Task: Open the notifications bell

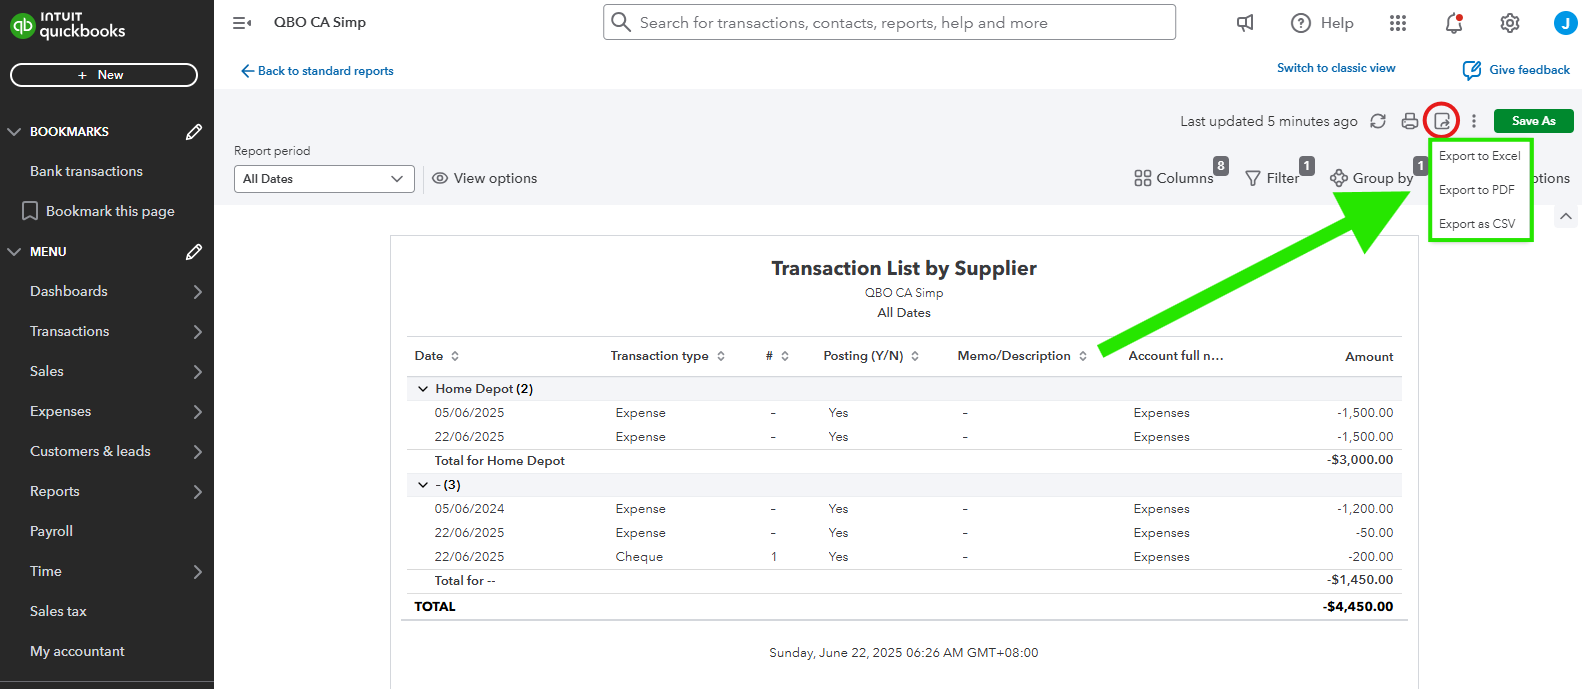Action: [x=1454, y=23]
